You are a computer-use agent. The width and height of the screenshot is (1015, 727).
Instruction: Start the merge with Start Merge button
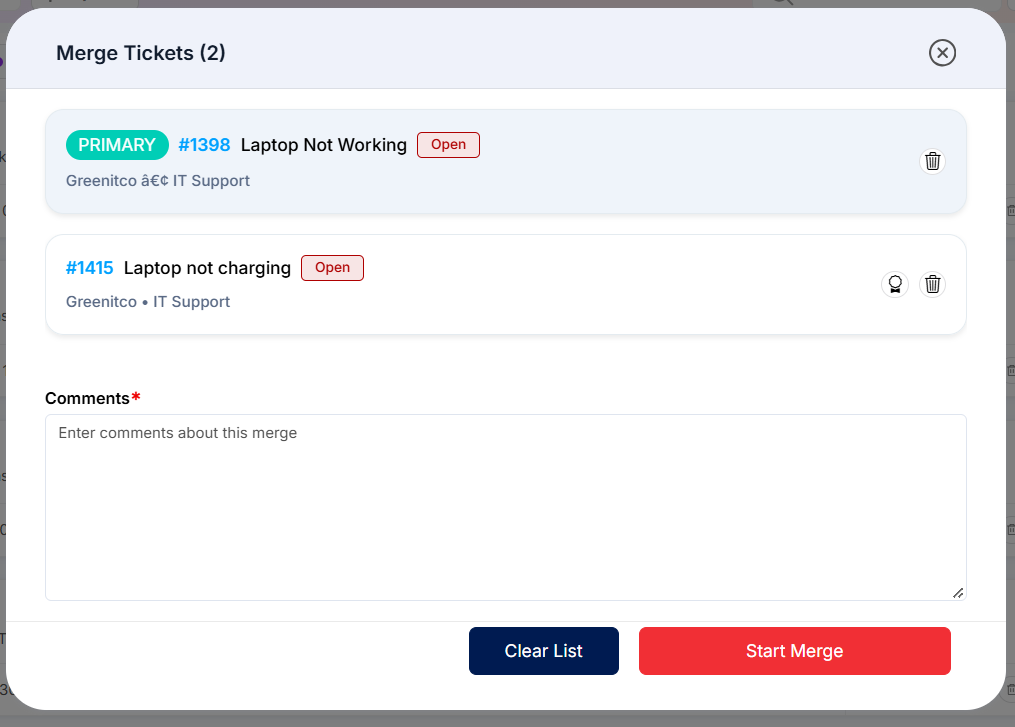pos(794,651)
